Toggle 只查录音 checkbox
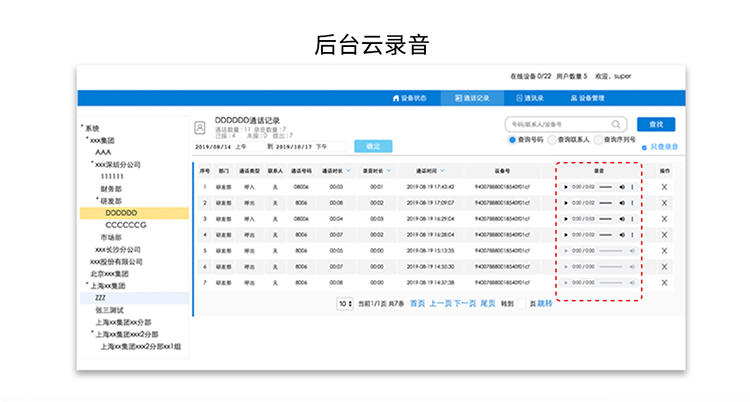 (643, 147)
